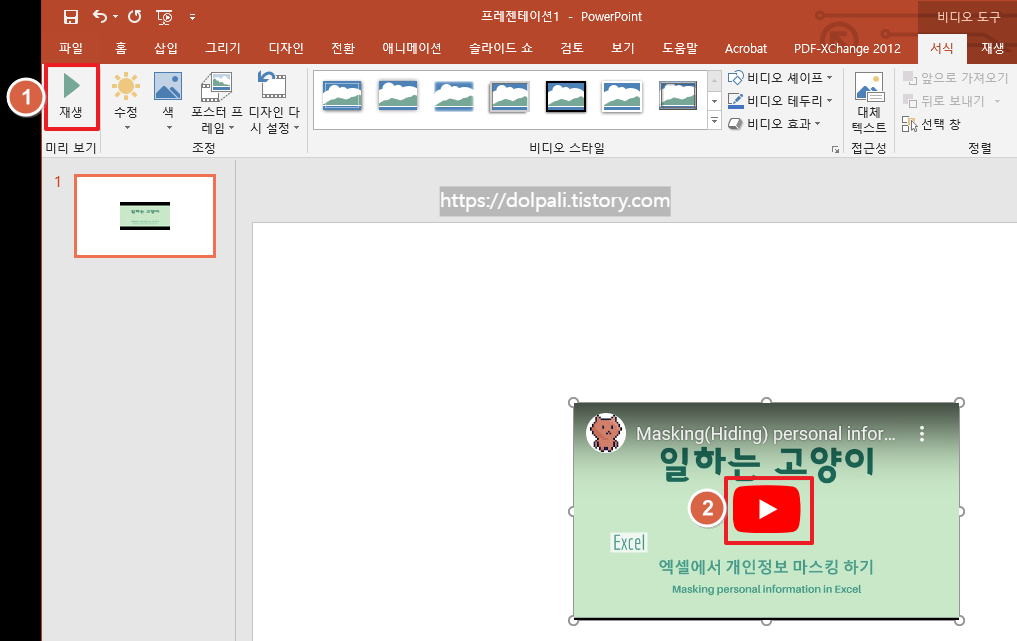Image resolution: width=1017 pixels, height=641 pixels.
Task: Click the Start Slide Show quick access icon
Action: (x=163, y=16)
